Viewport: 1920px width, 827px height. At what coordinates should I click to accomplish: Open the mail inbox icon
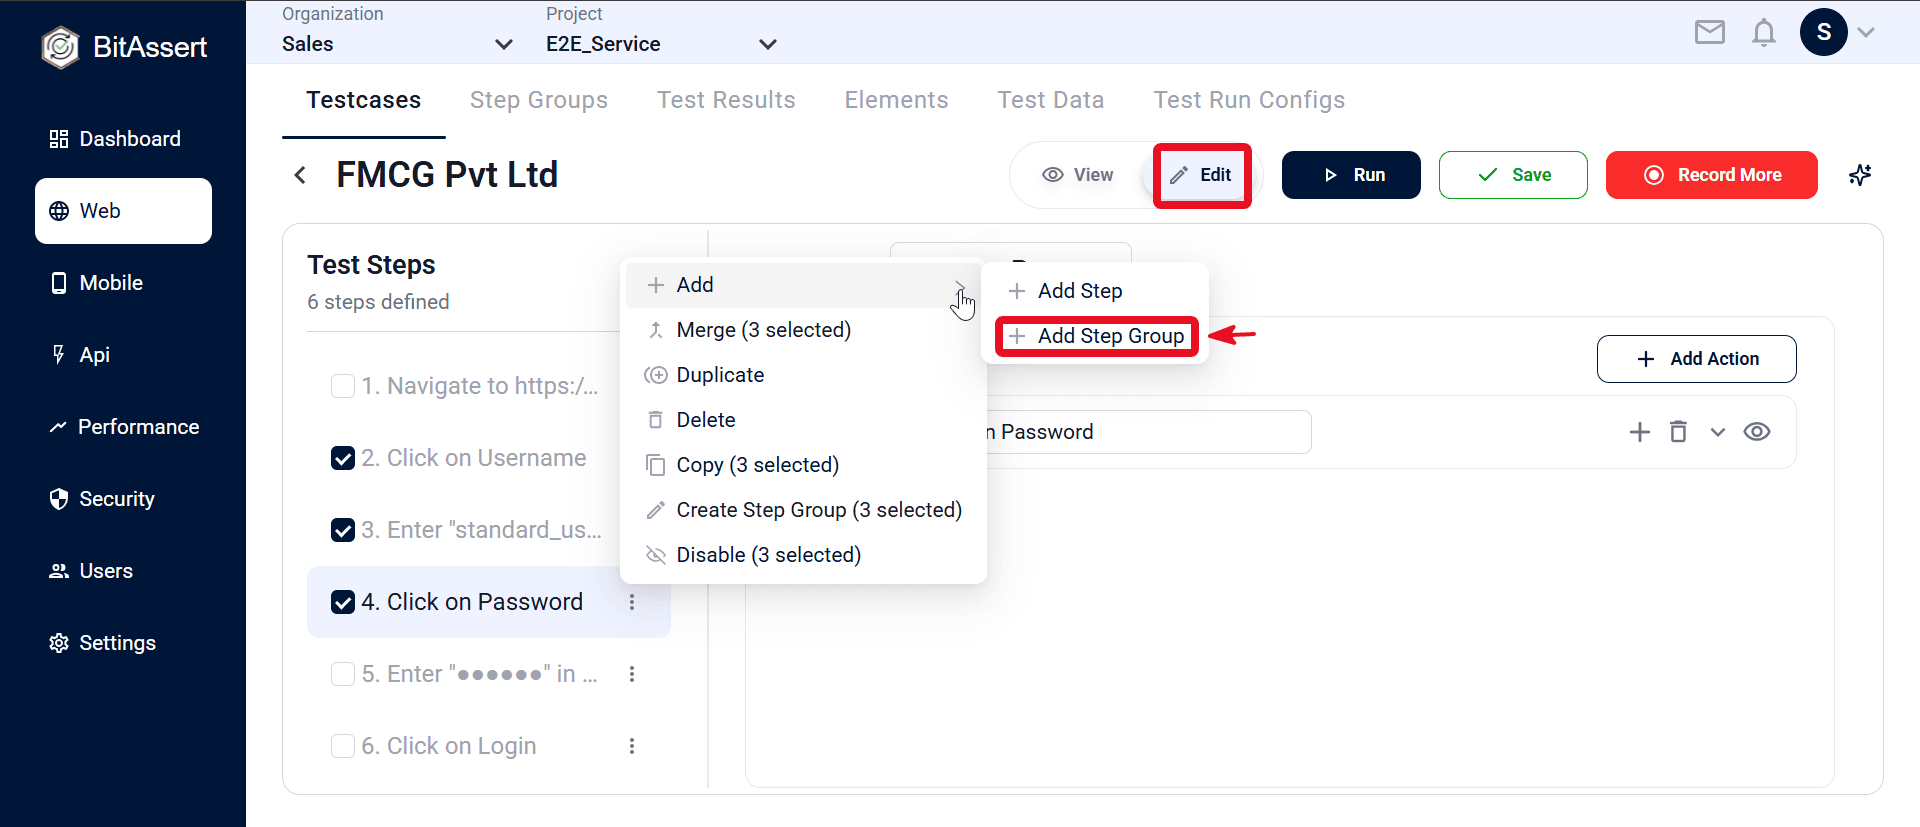[x=1709, y=33]
